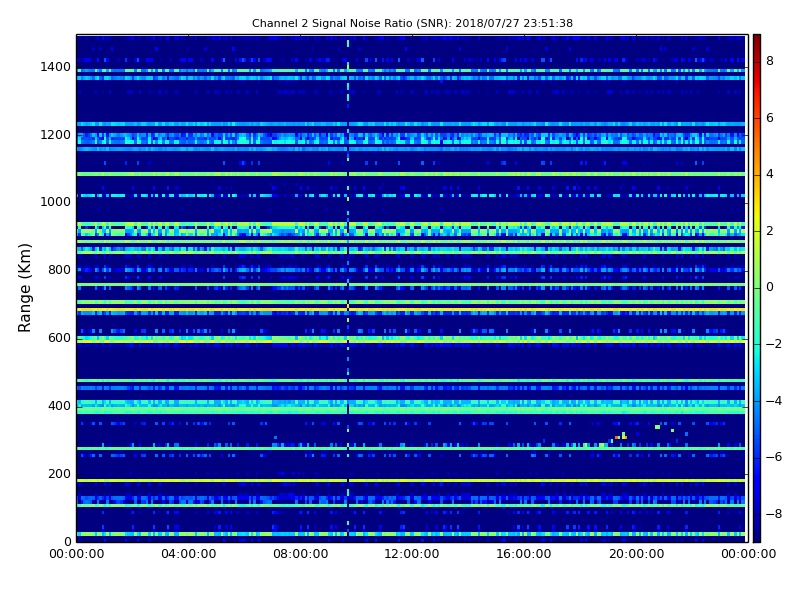Click the colorbar label −2

pyautogui.click(x=774, y=344)
